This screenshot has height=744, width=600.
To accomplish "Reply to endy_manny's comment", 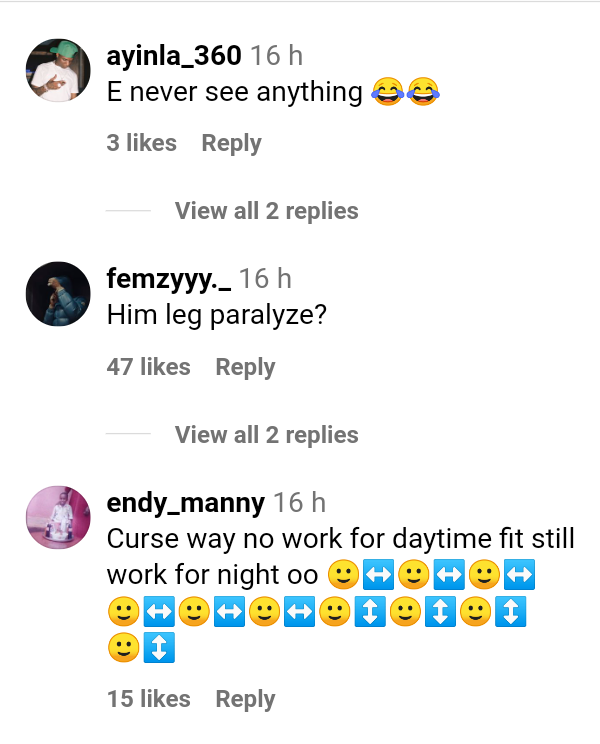I will tap(245, 699).
